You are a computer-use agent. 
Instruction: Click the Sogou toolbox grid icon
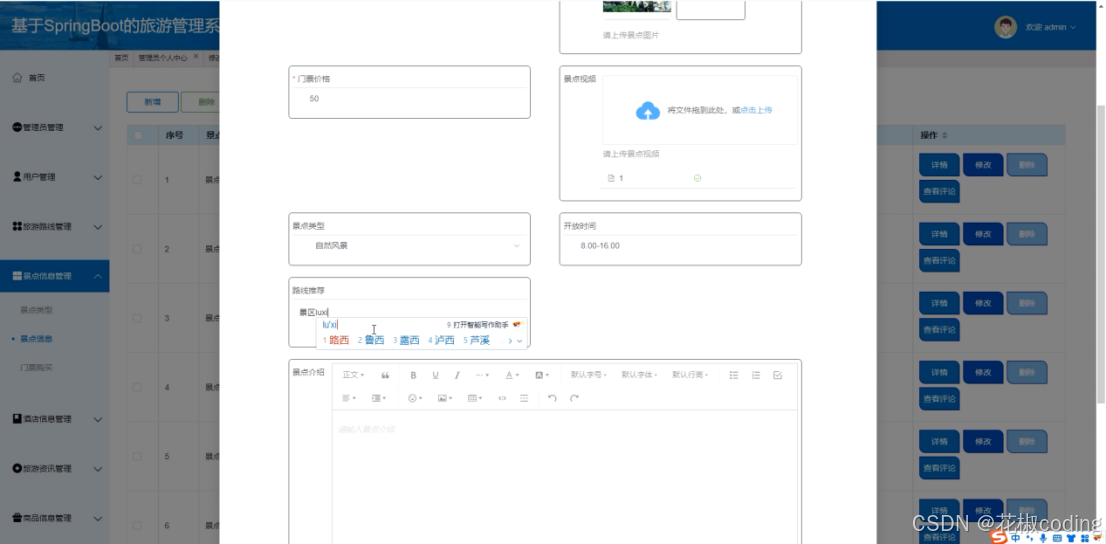click(1083, 538)
